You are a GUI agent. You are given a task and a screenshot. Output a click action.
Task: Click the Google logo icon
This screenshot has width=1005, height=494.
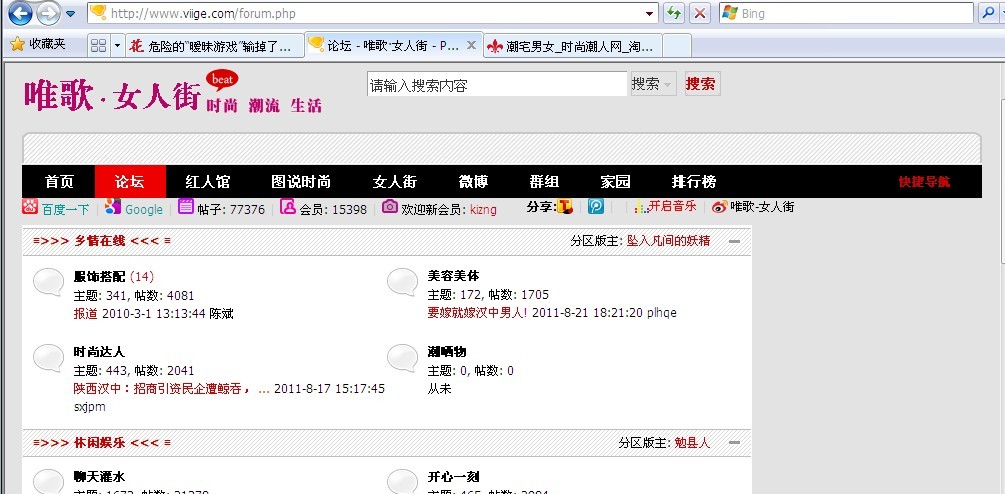coord(113,206)
